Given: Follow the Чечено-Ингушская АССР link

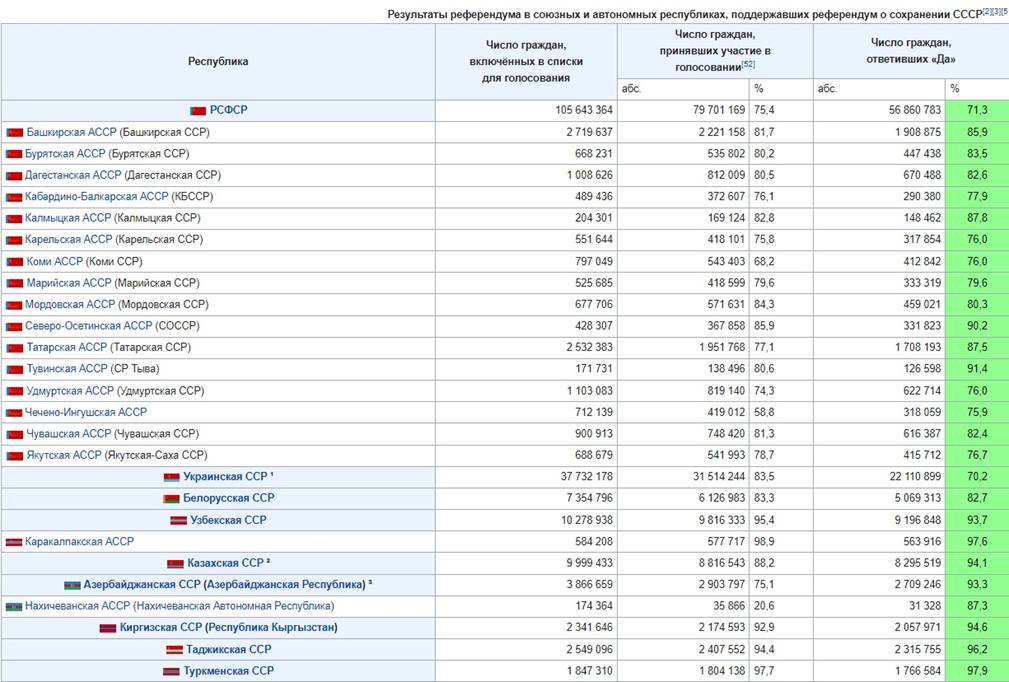Looking at the screenshot, I should coord(86,412).
